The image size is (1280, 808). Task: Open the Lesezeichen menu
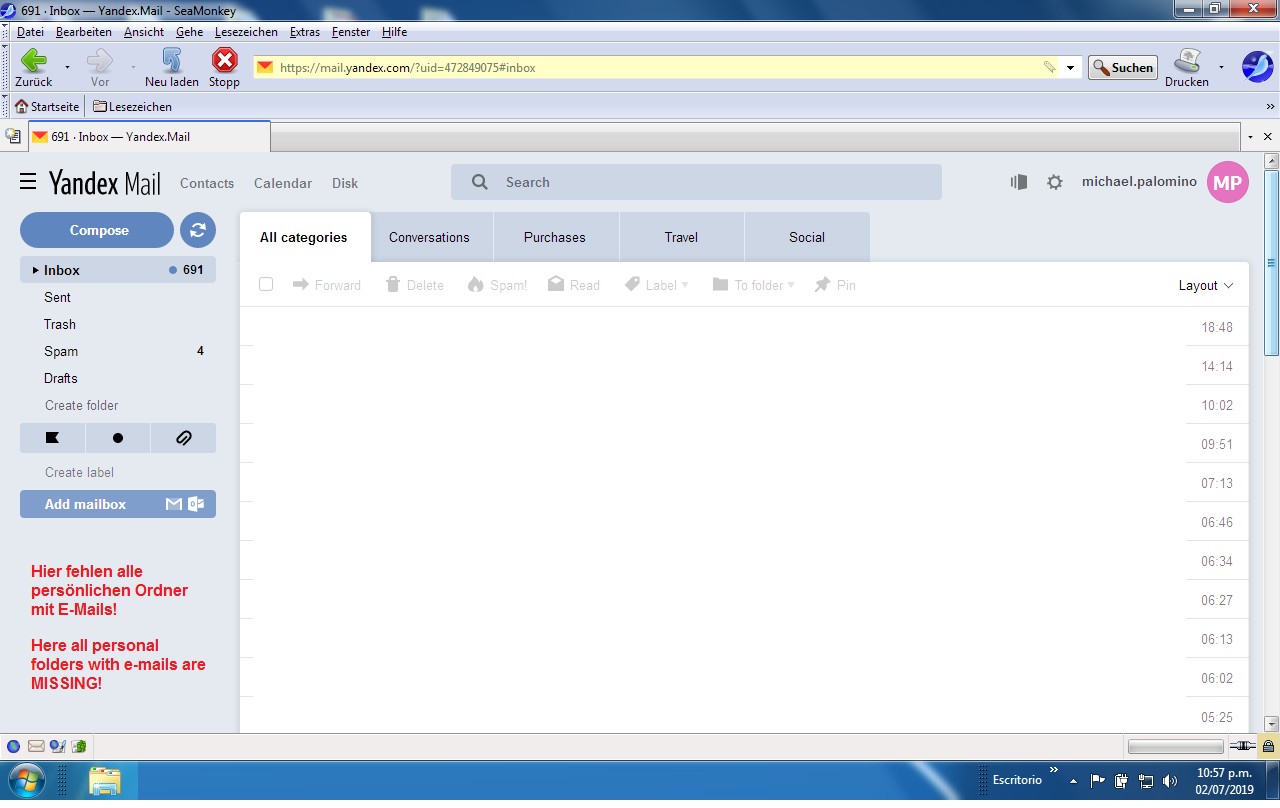(246, 32)
